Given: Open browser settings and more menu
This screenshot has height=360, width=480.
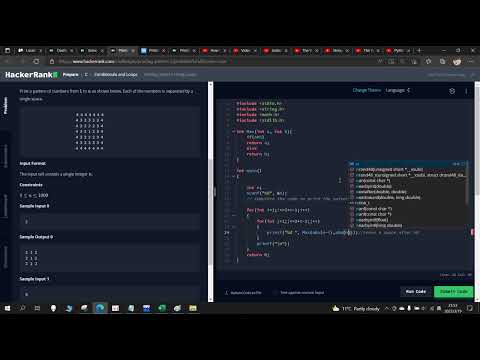Looking at the screenshot, I should tap(471, 61).
